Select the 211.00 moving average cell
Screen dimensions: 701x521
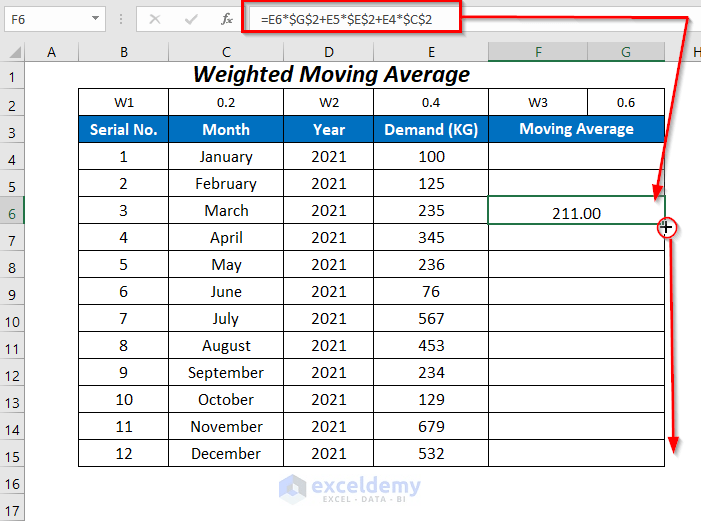coord(576,210)
